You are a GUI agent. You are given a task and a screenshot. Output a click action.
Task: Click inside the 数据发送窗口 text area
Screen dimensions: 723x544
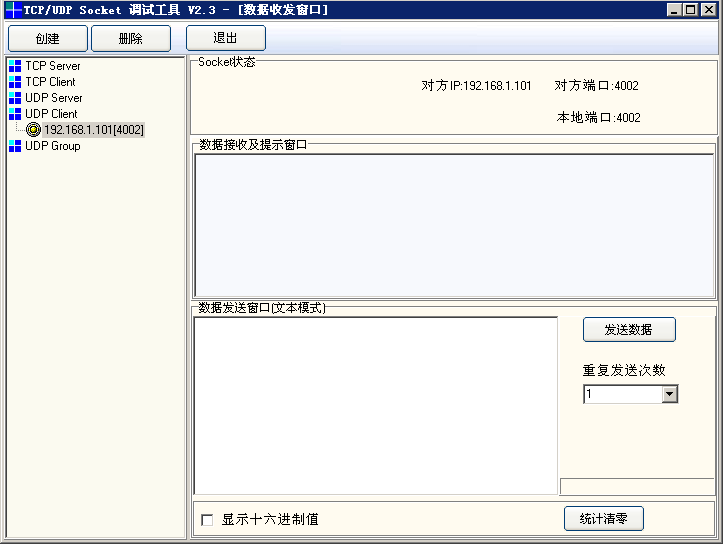click(x=375, y=406)
